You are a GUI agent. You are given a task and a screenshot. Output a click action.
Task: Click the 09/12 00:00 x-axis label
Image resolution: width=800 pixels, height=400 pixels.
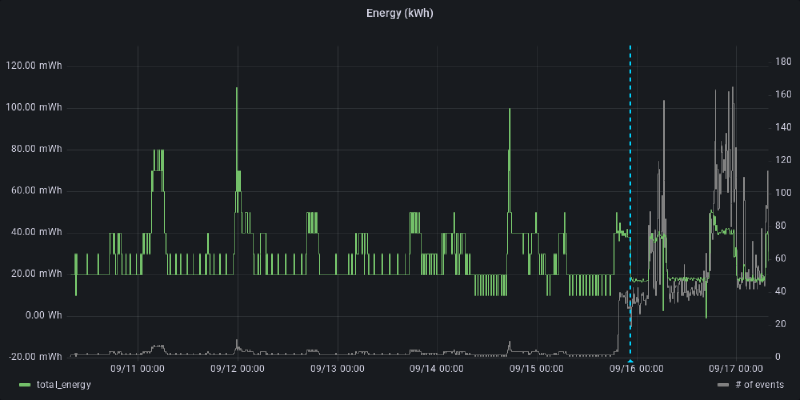[x=237, y=368]
